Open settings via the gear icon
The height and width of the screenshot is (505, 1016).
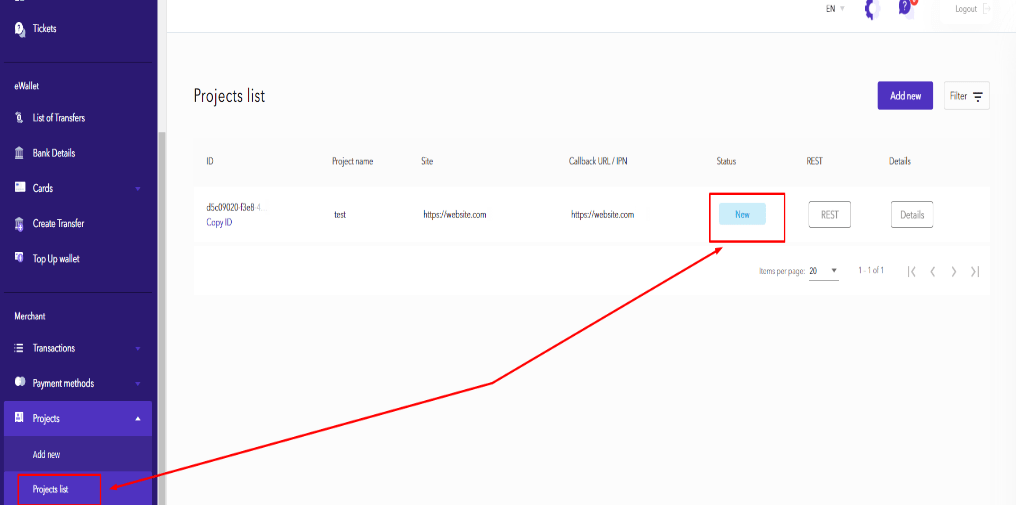871,9
